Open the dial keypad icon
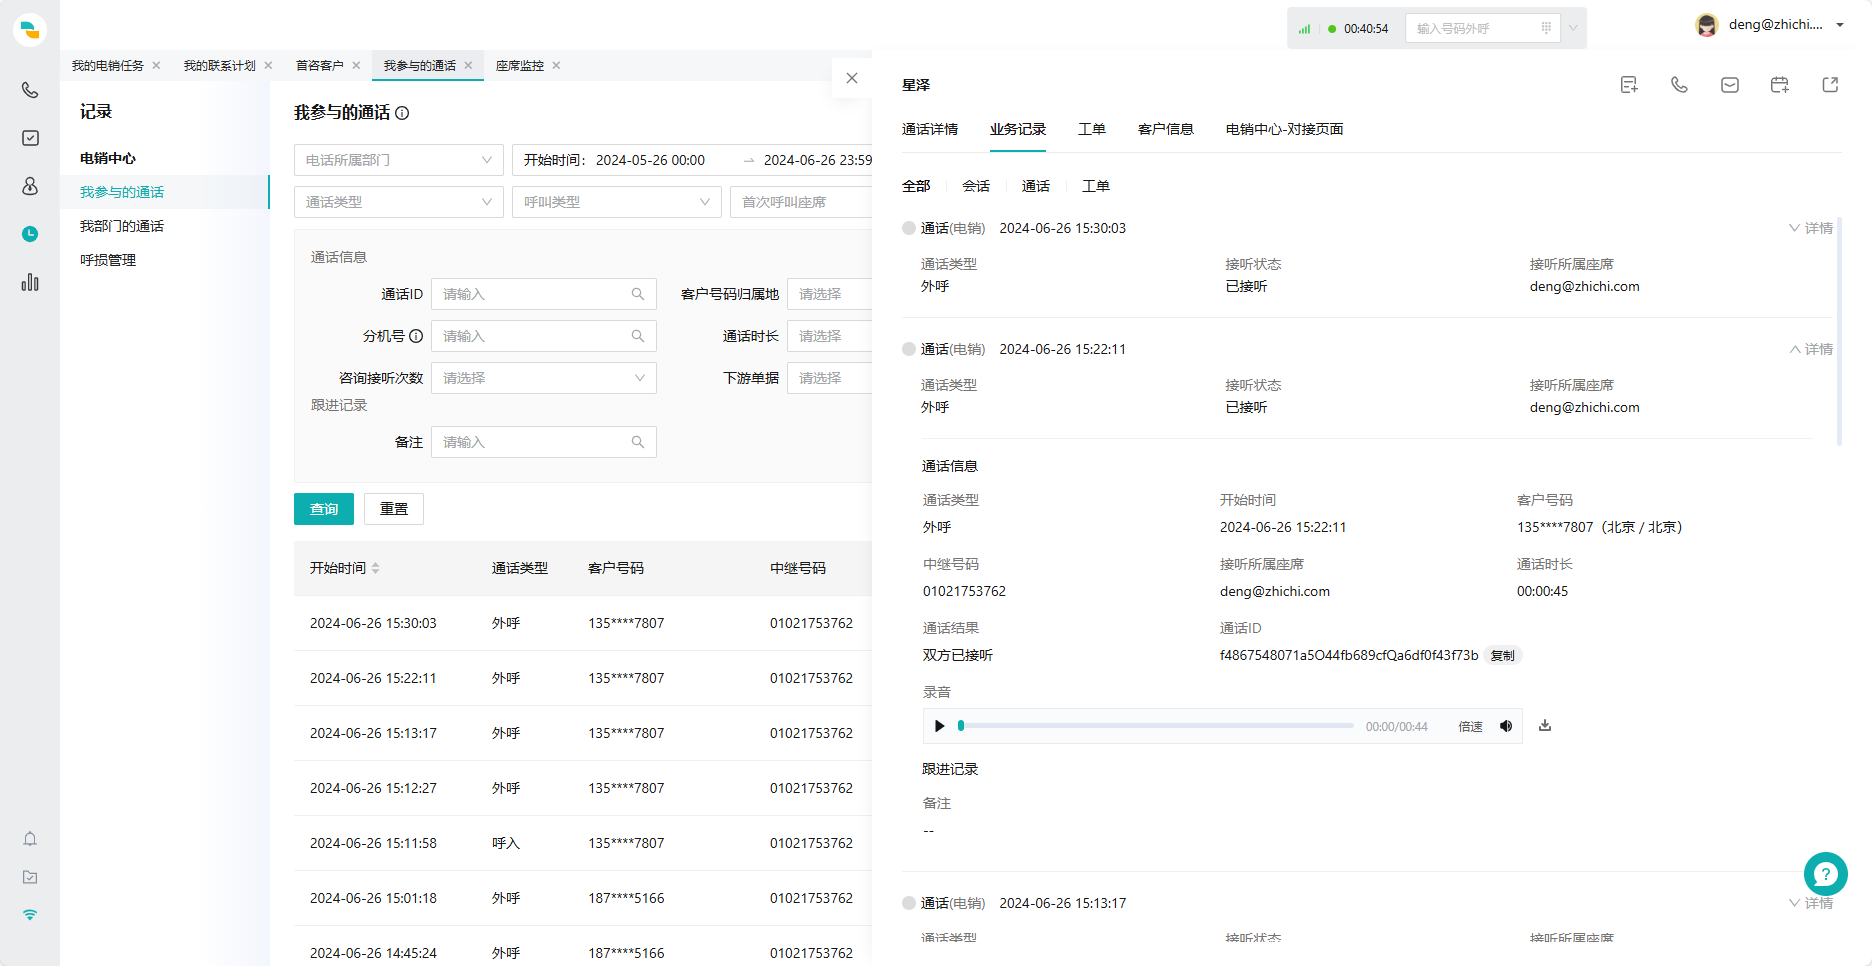The height and width of the screenshot is (966, 1872). [x=1546, y=28]
